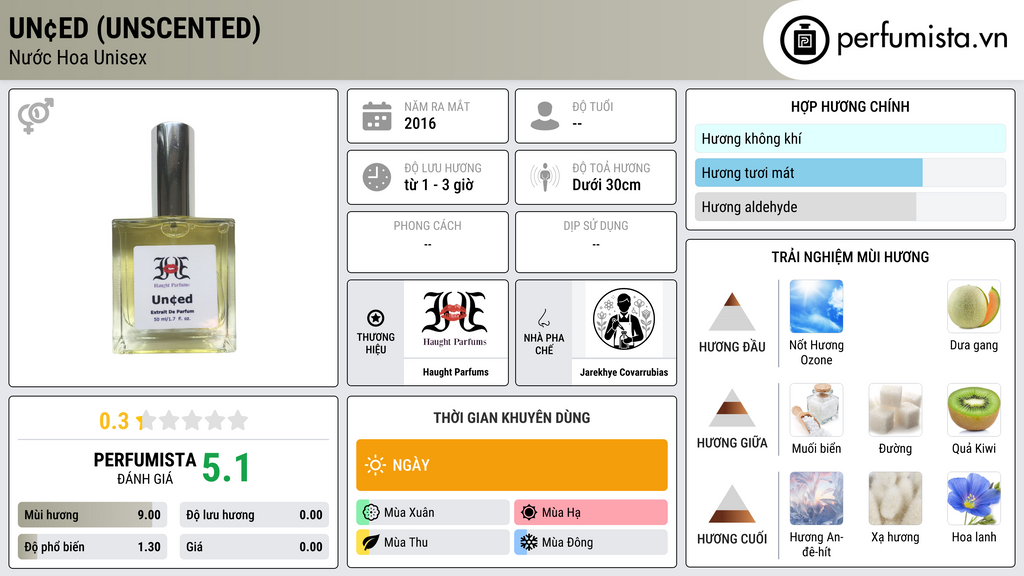Click the user rating value 0.3
The width and height of the screenshot is (1024, 576).
click(x=114, y=421)
